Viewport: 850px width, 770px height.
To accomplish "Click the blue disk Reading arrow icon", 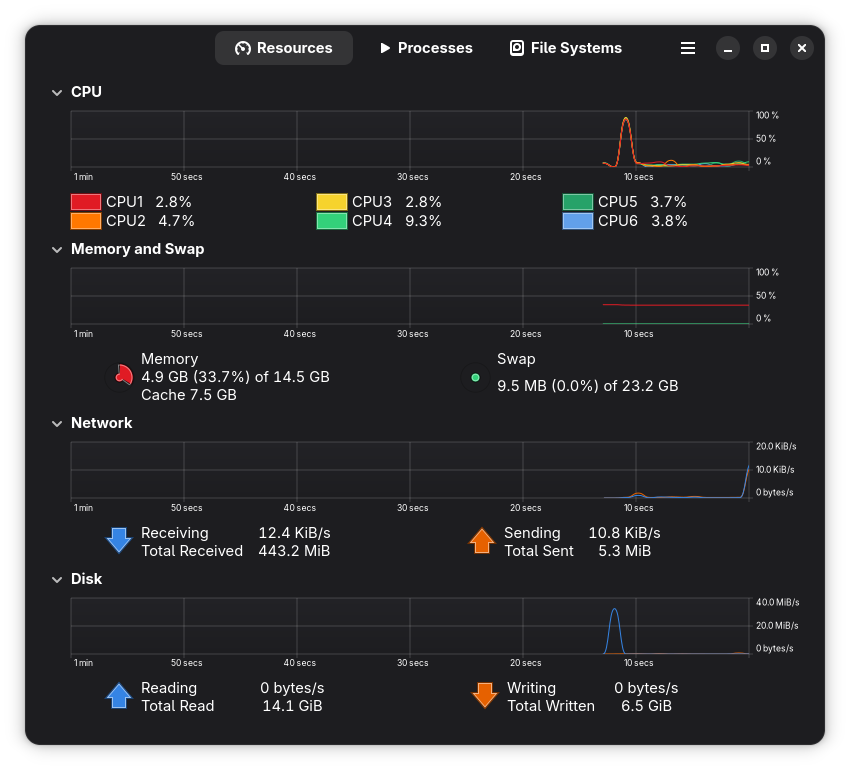I will pyautogui.click(x=119, y=696).
